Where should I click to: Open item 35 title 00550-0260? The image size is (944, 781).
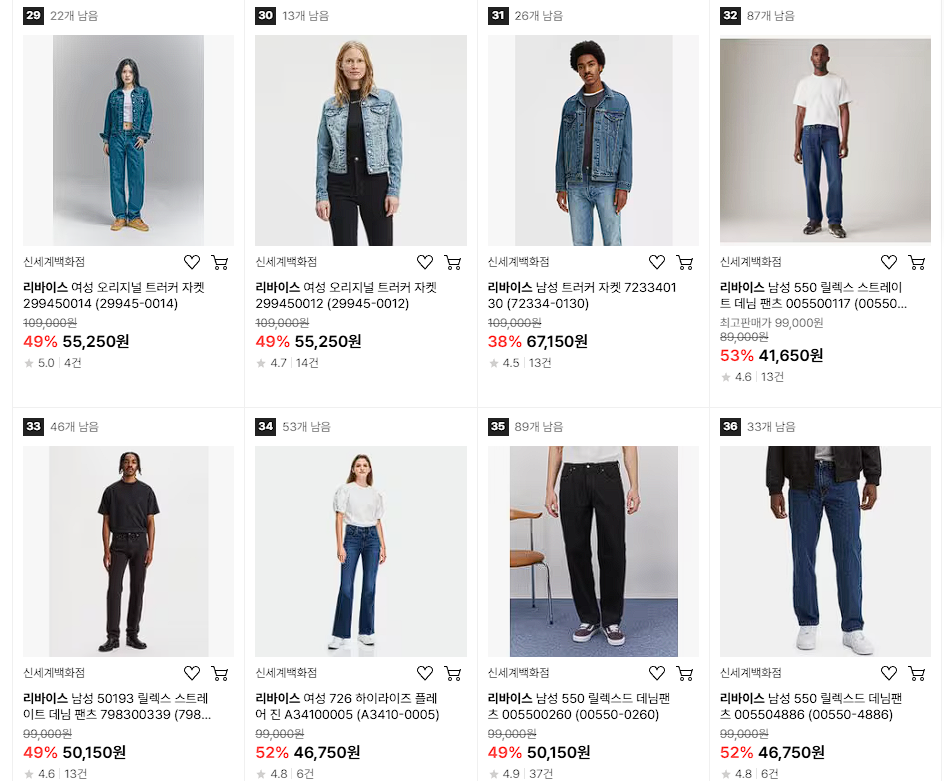pos(579,707)
